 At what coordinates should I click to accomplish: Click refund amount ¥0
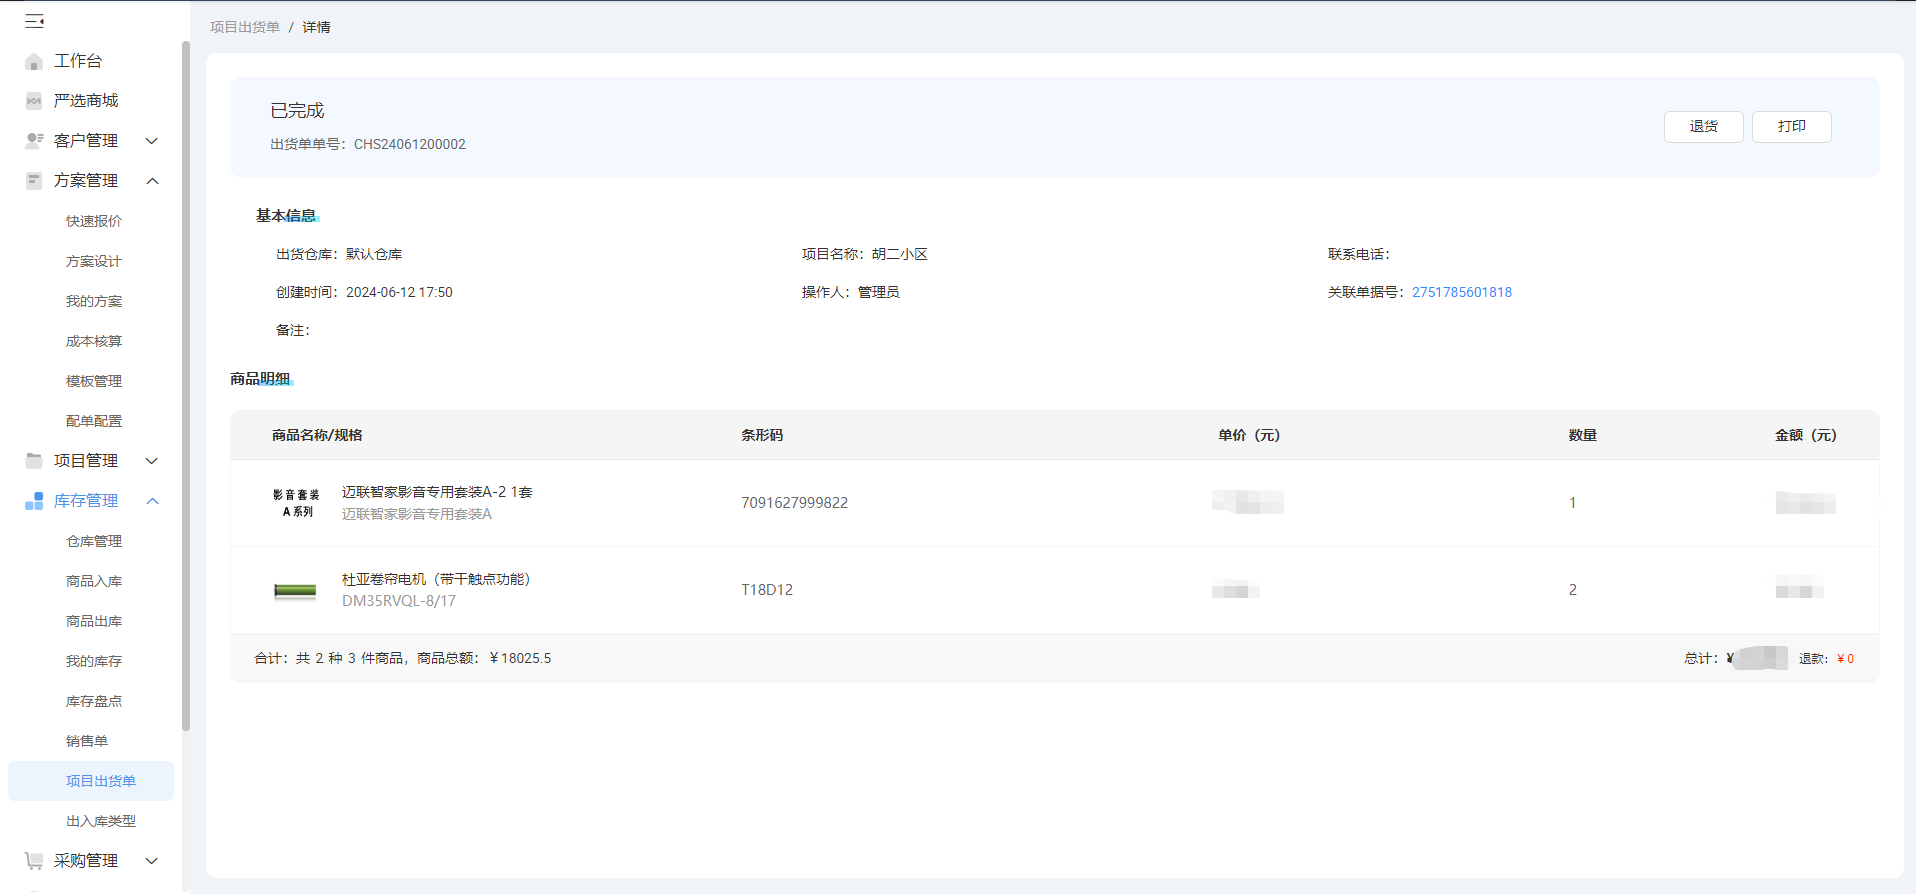click(x=1845, y=659)
